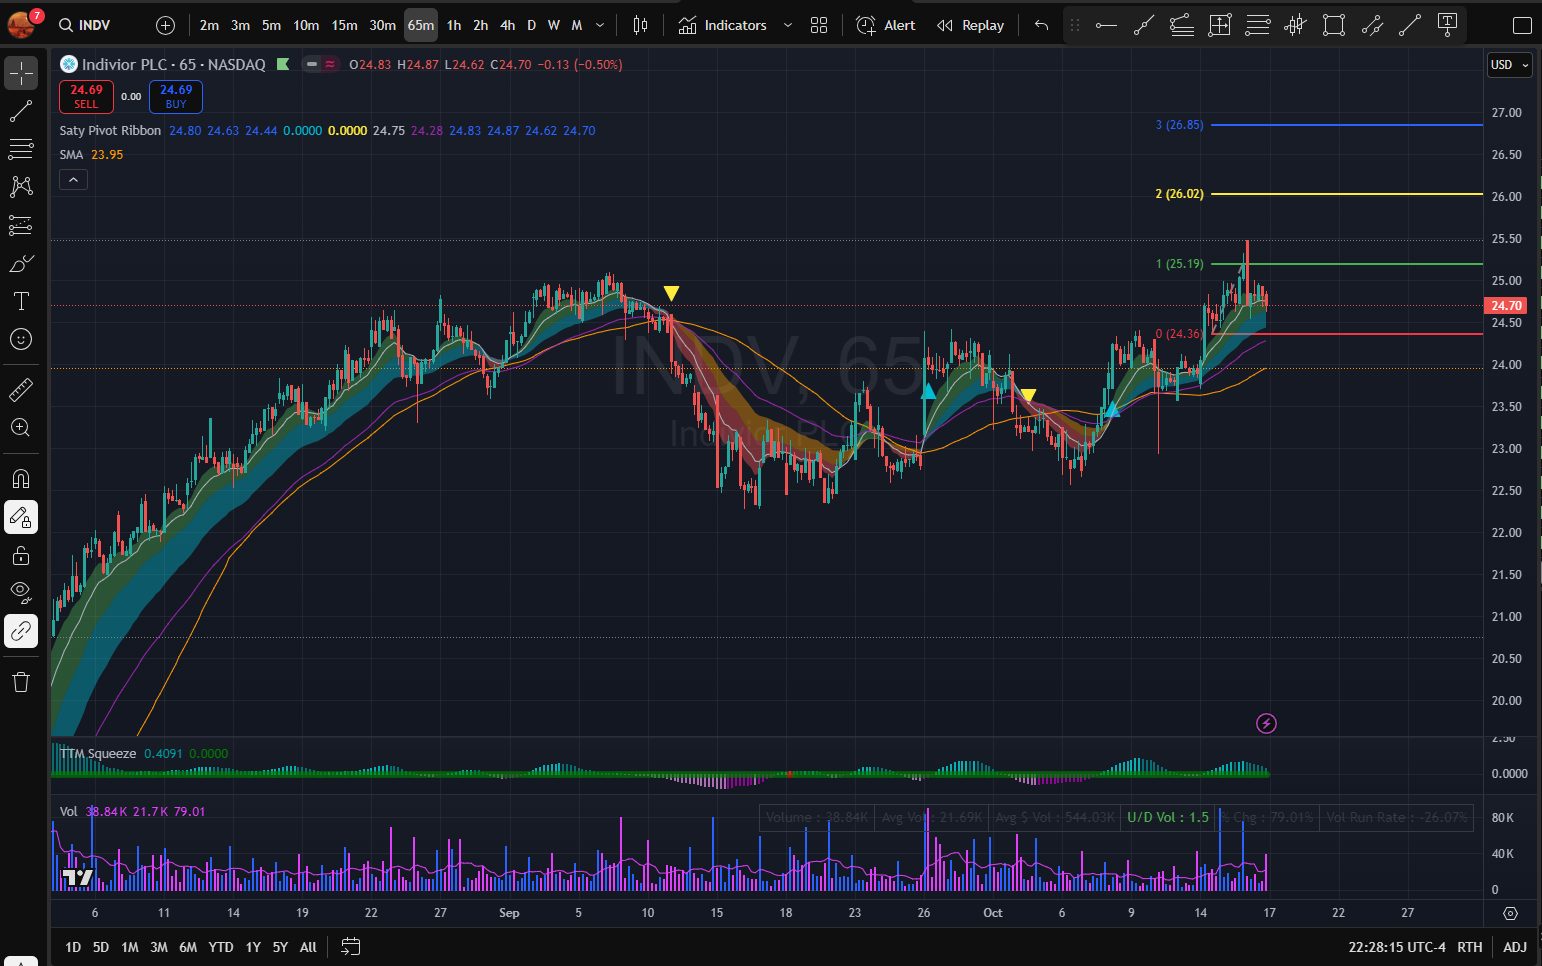Toggle the drawings sync link icon

(x=21, y=631)
